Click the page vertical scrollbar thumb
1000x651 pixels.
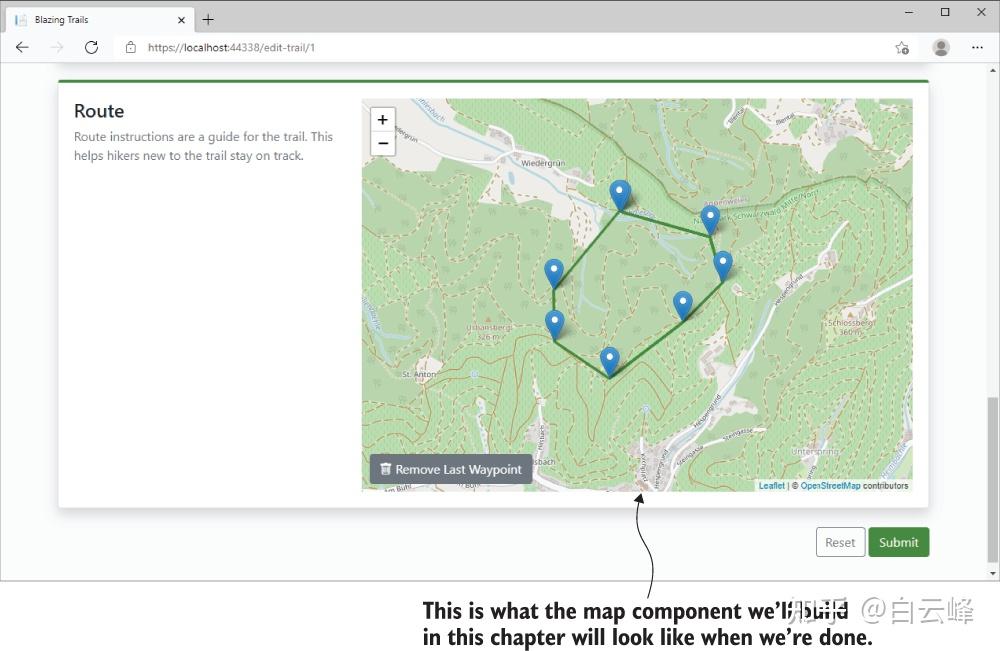pos(992,480)
